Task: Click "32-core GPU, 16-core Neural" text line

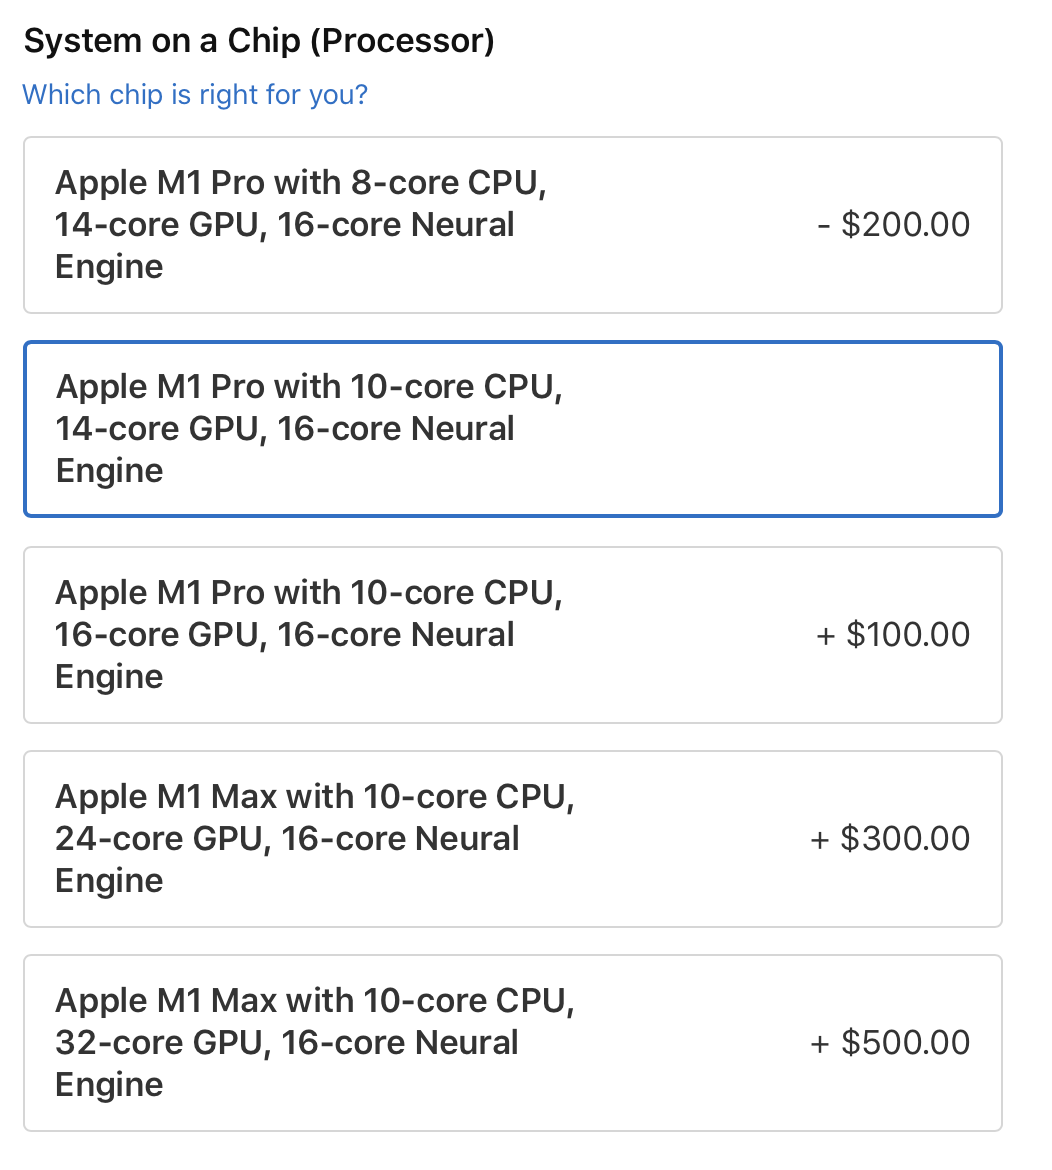Action: [x=286, y=1043]
